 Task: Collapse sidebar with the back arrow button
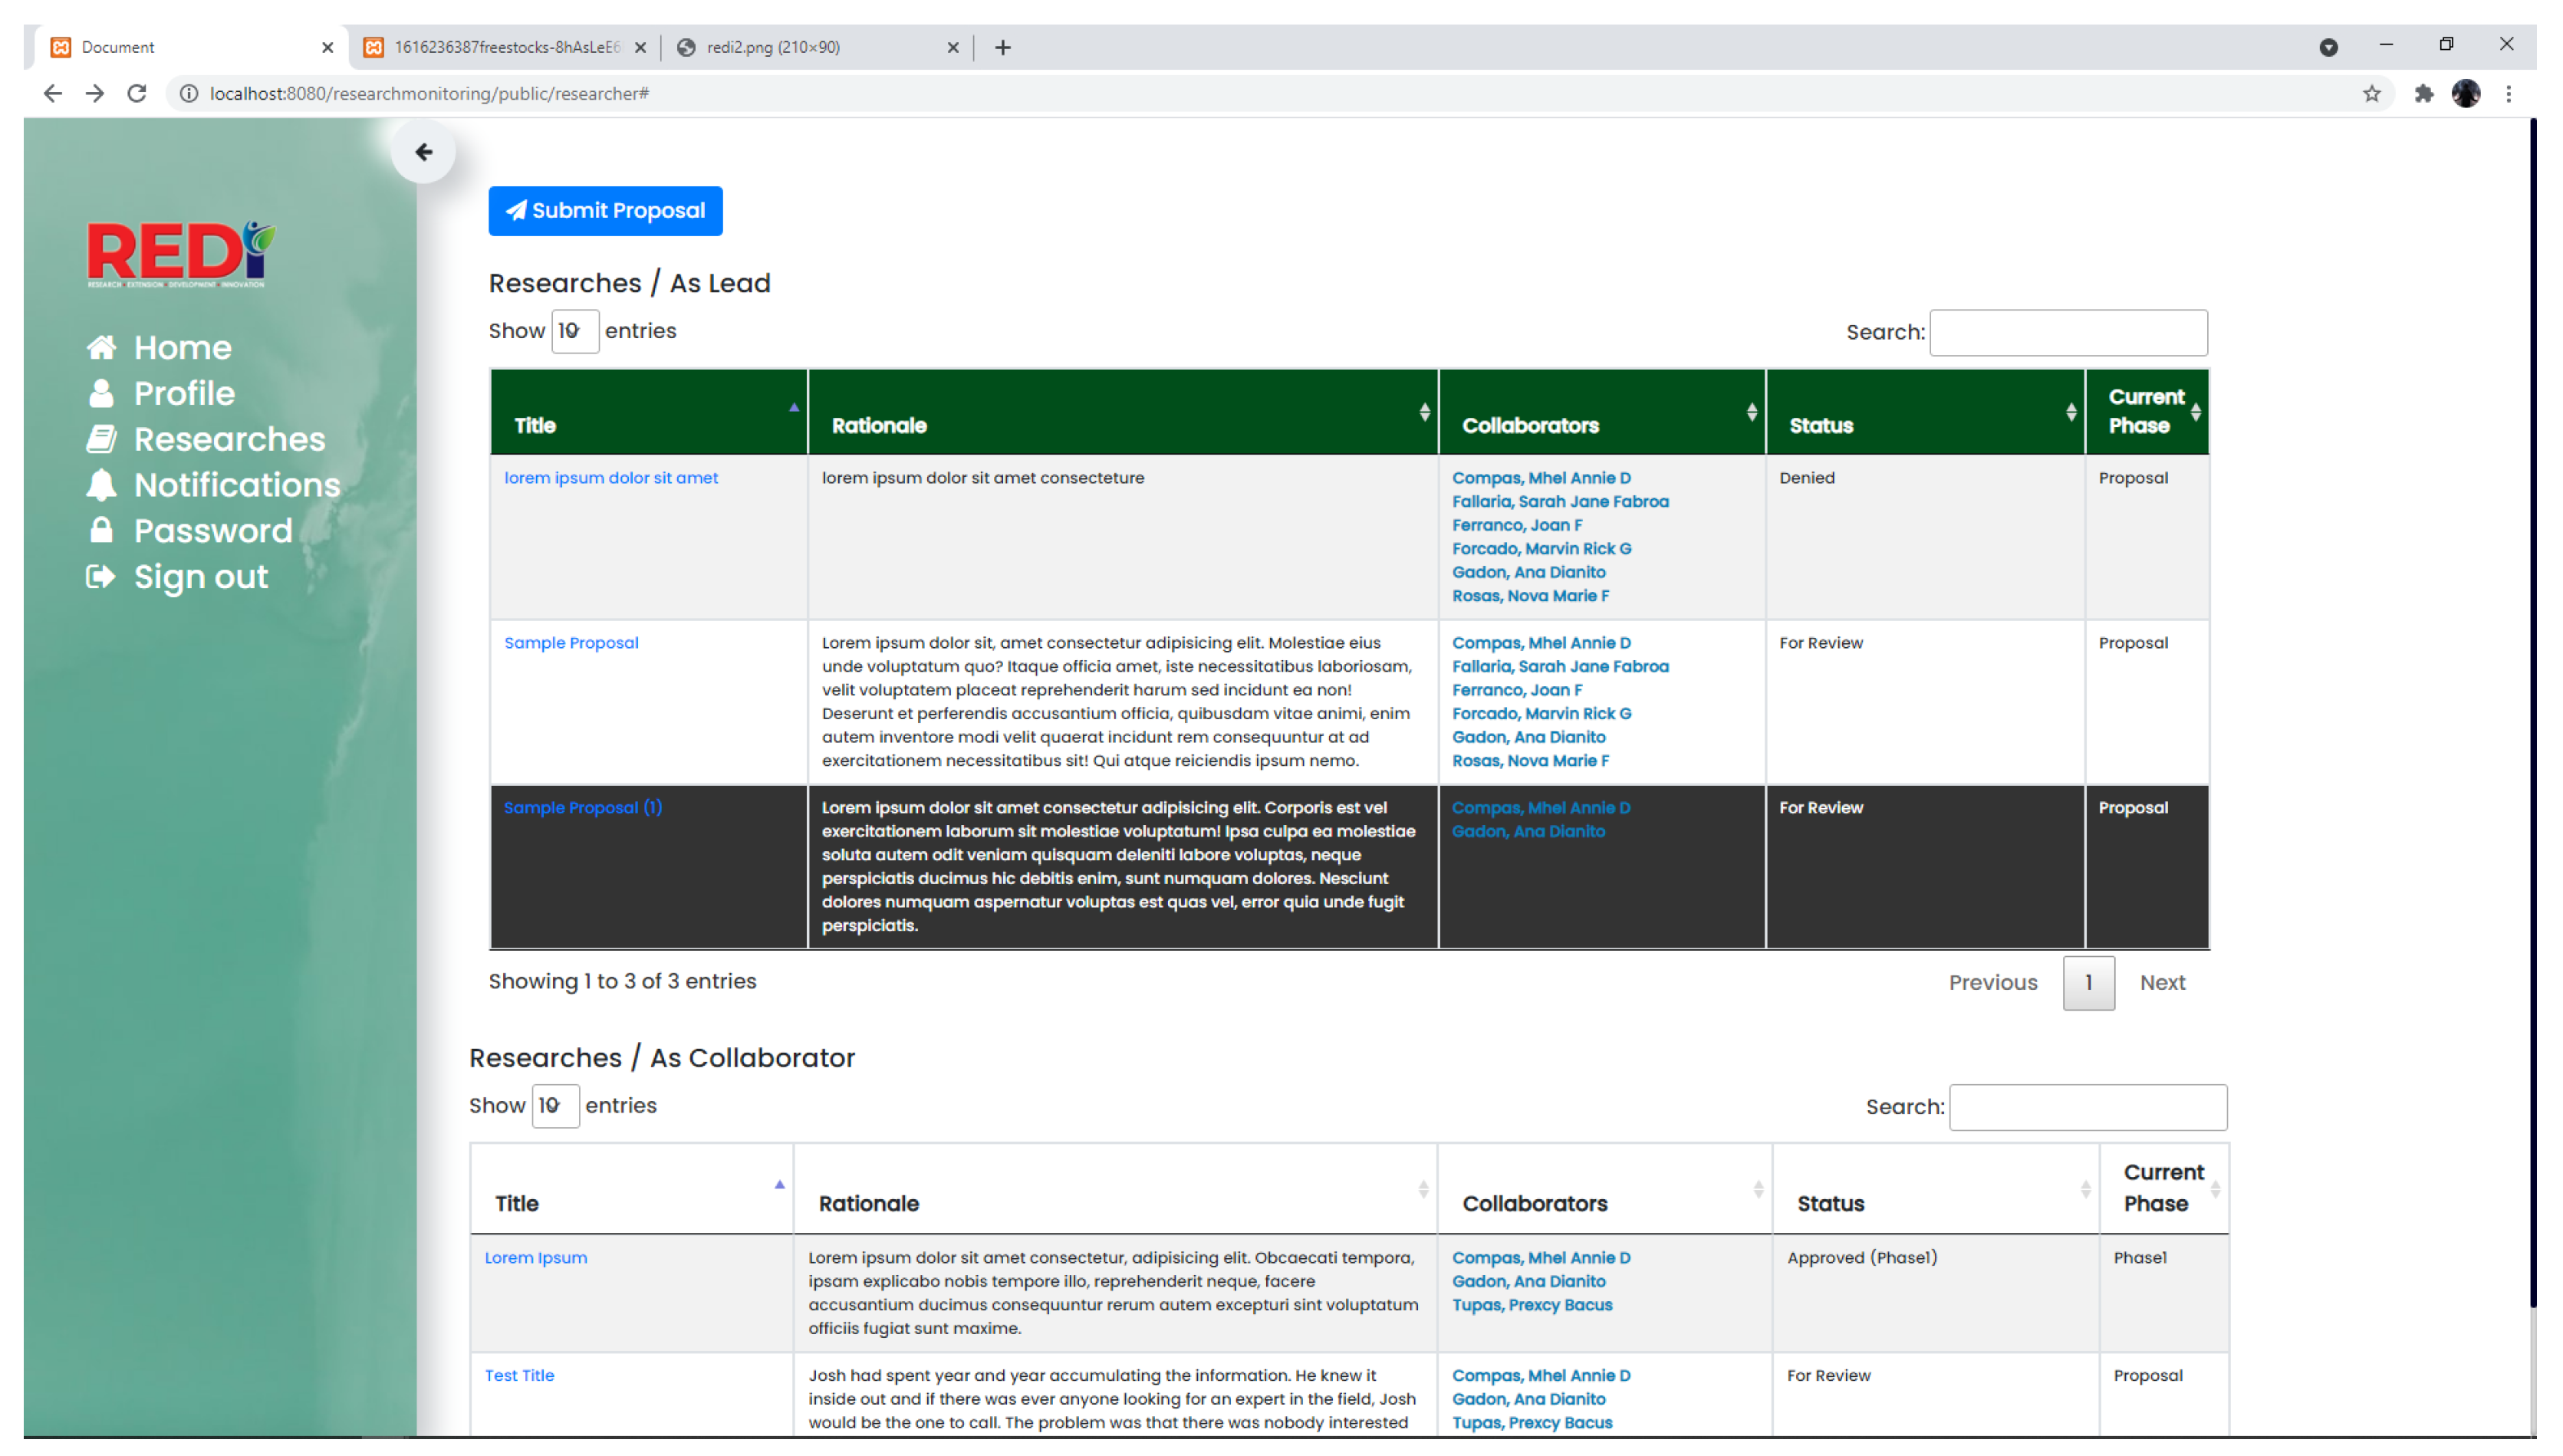[x=423, y=152]
